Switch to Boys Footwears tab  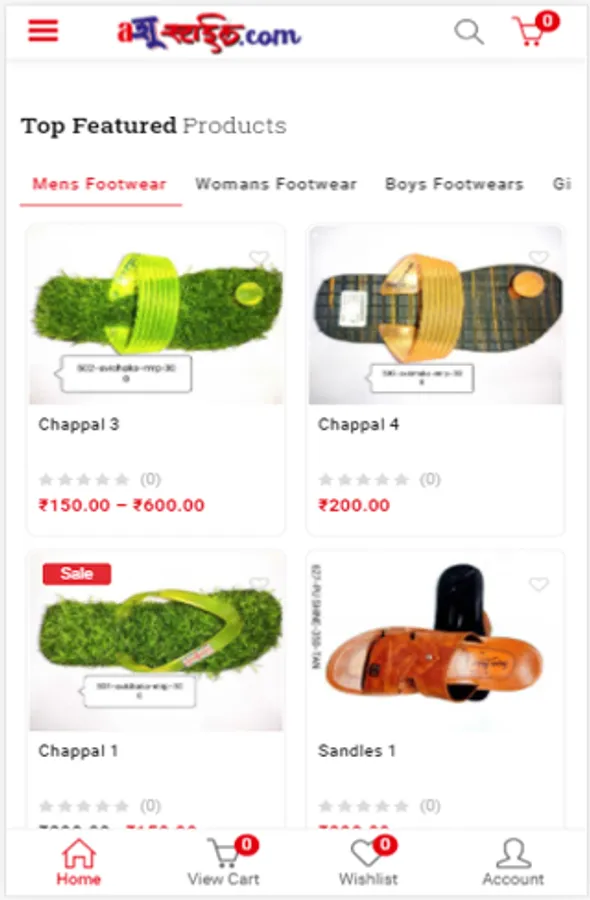tap(454, 184)
